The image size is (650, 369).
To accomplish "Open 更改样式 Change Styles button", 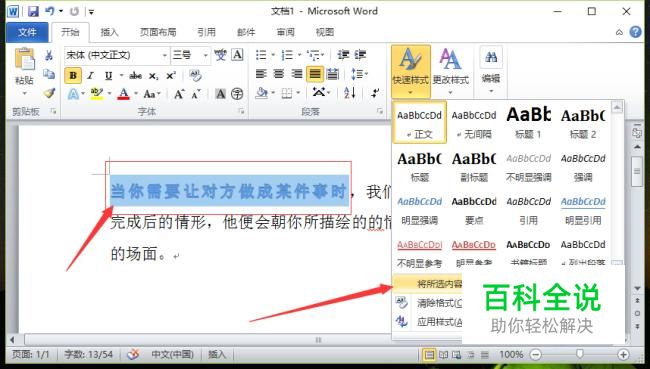I will click(451, 71).
